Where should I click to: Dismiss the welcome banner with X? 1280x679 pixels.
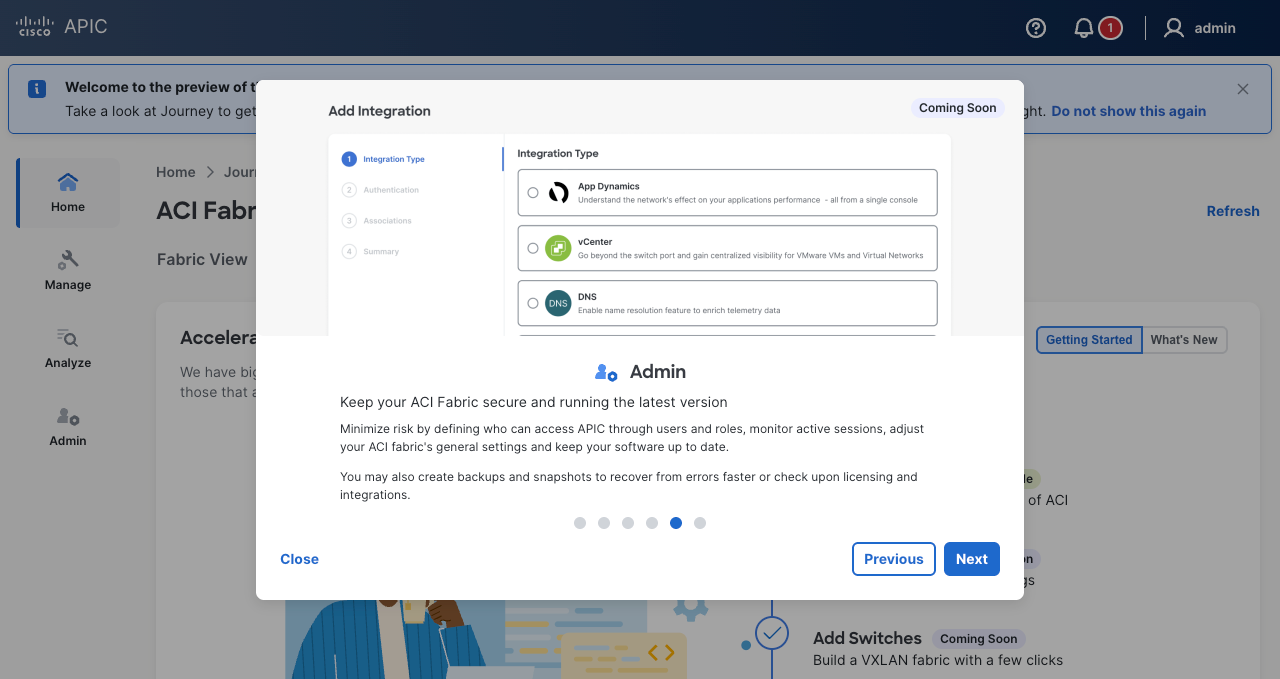[1243, 89]
